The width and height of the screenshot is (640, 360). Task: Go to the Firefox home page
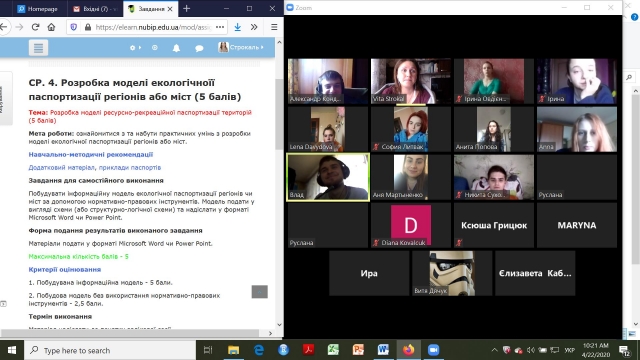point(51,27)
